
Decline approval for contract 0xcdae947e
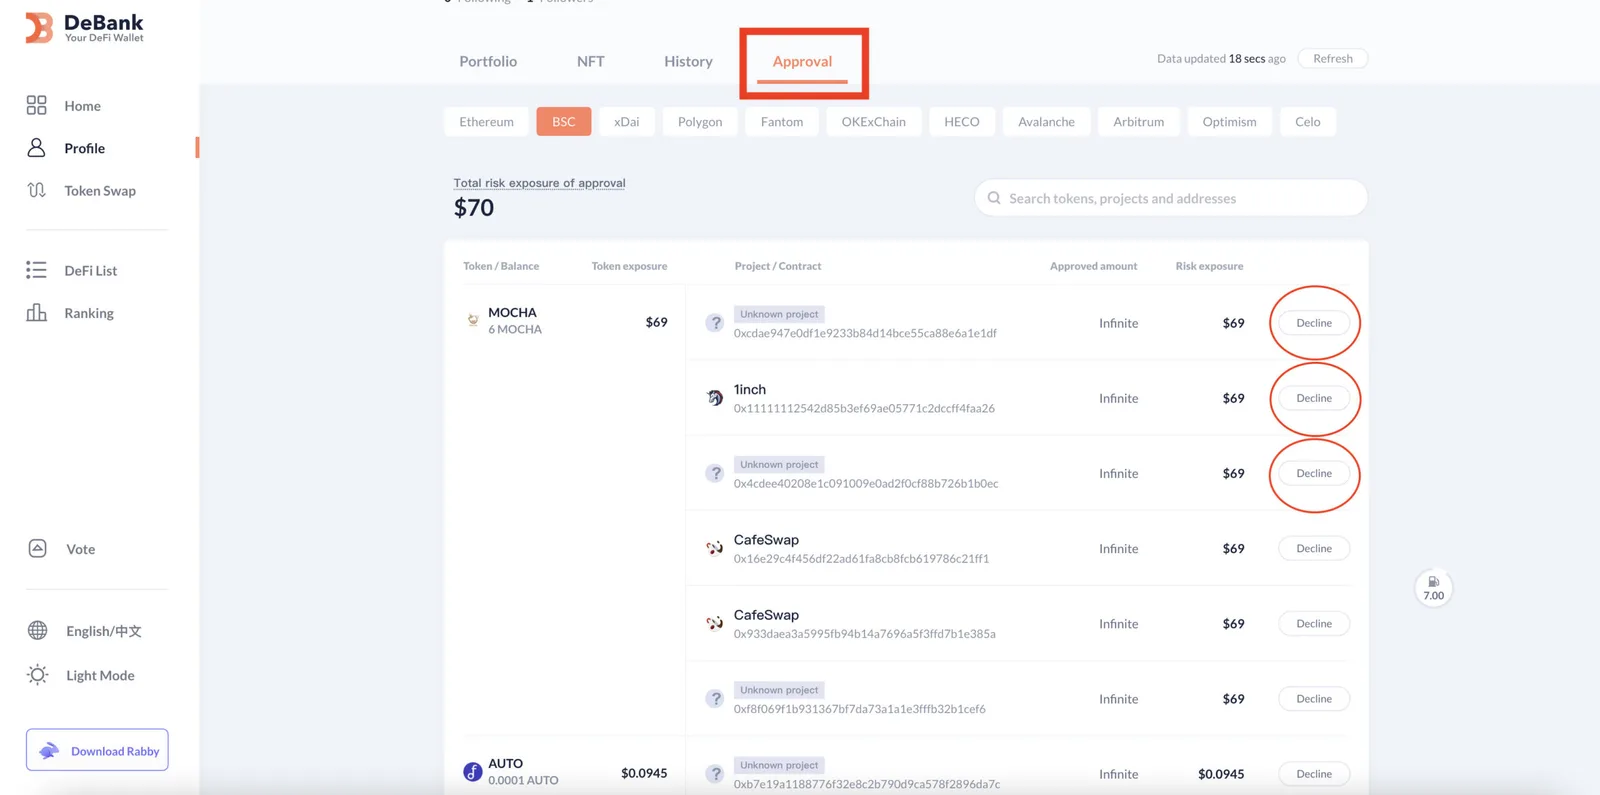pyautogui.click(x=1314, y=323)
